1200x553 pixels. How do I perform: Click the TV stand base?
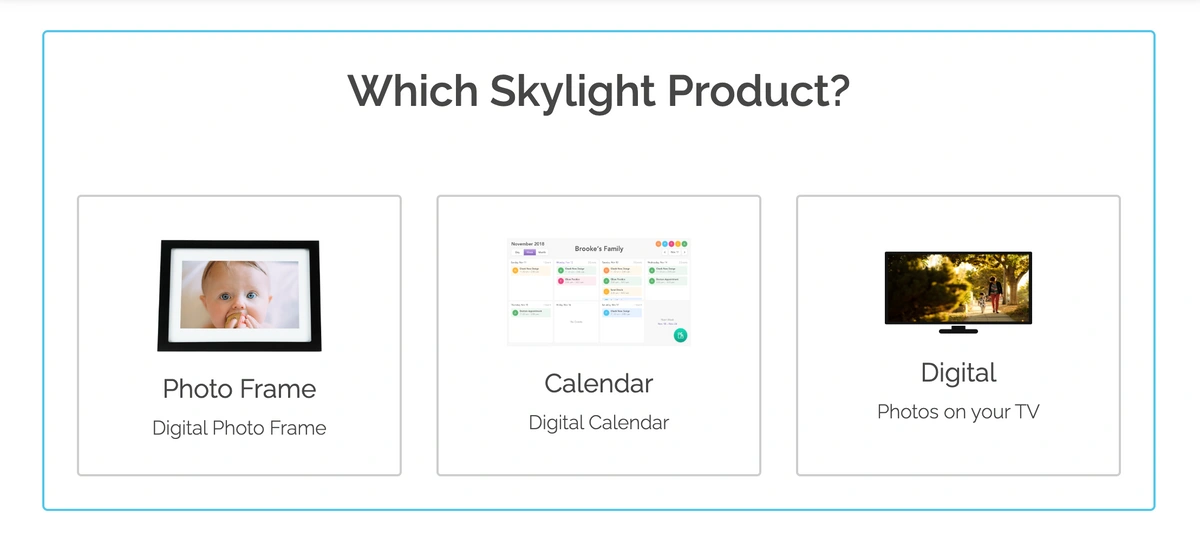tap(958, 330)
